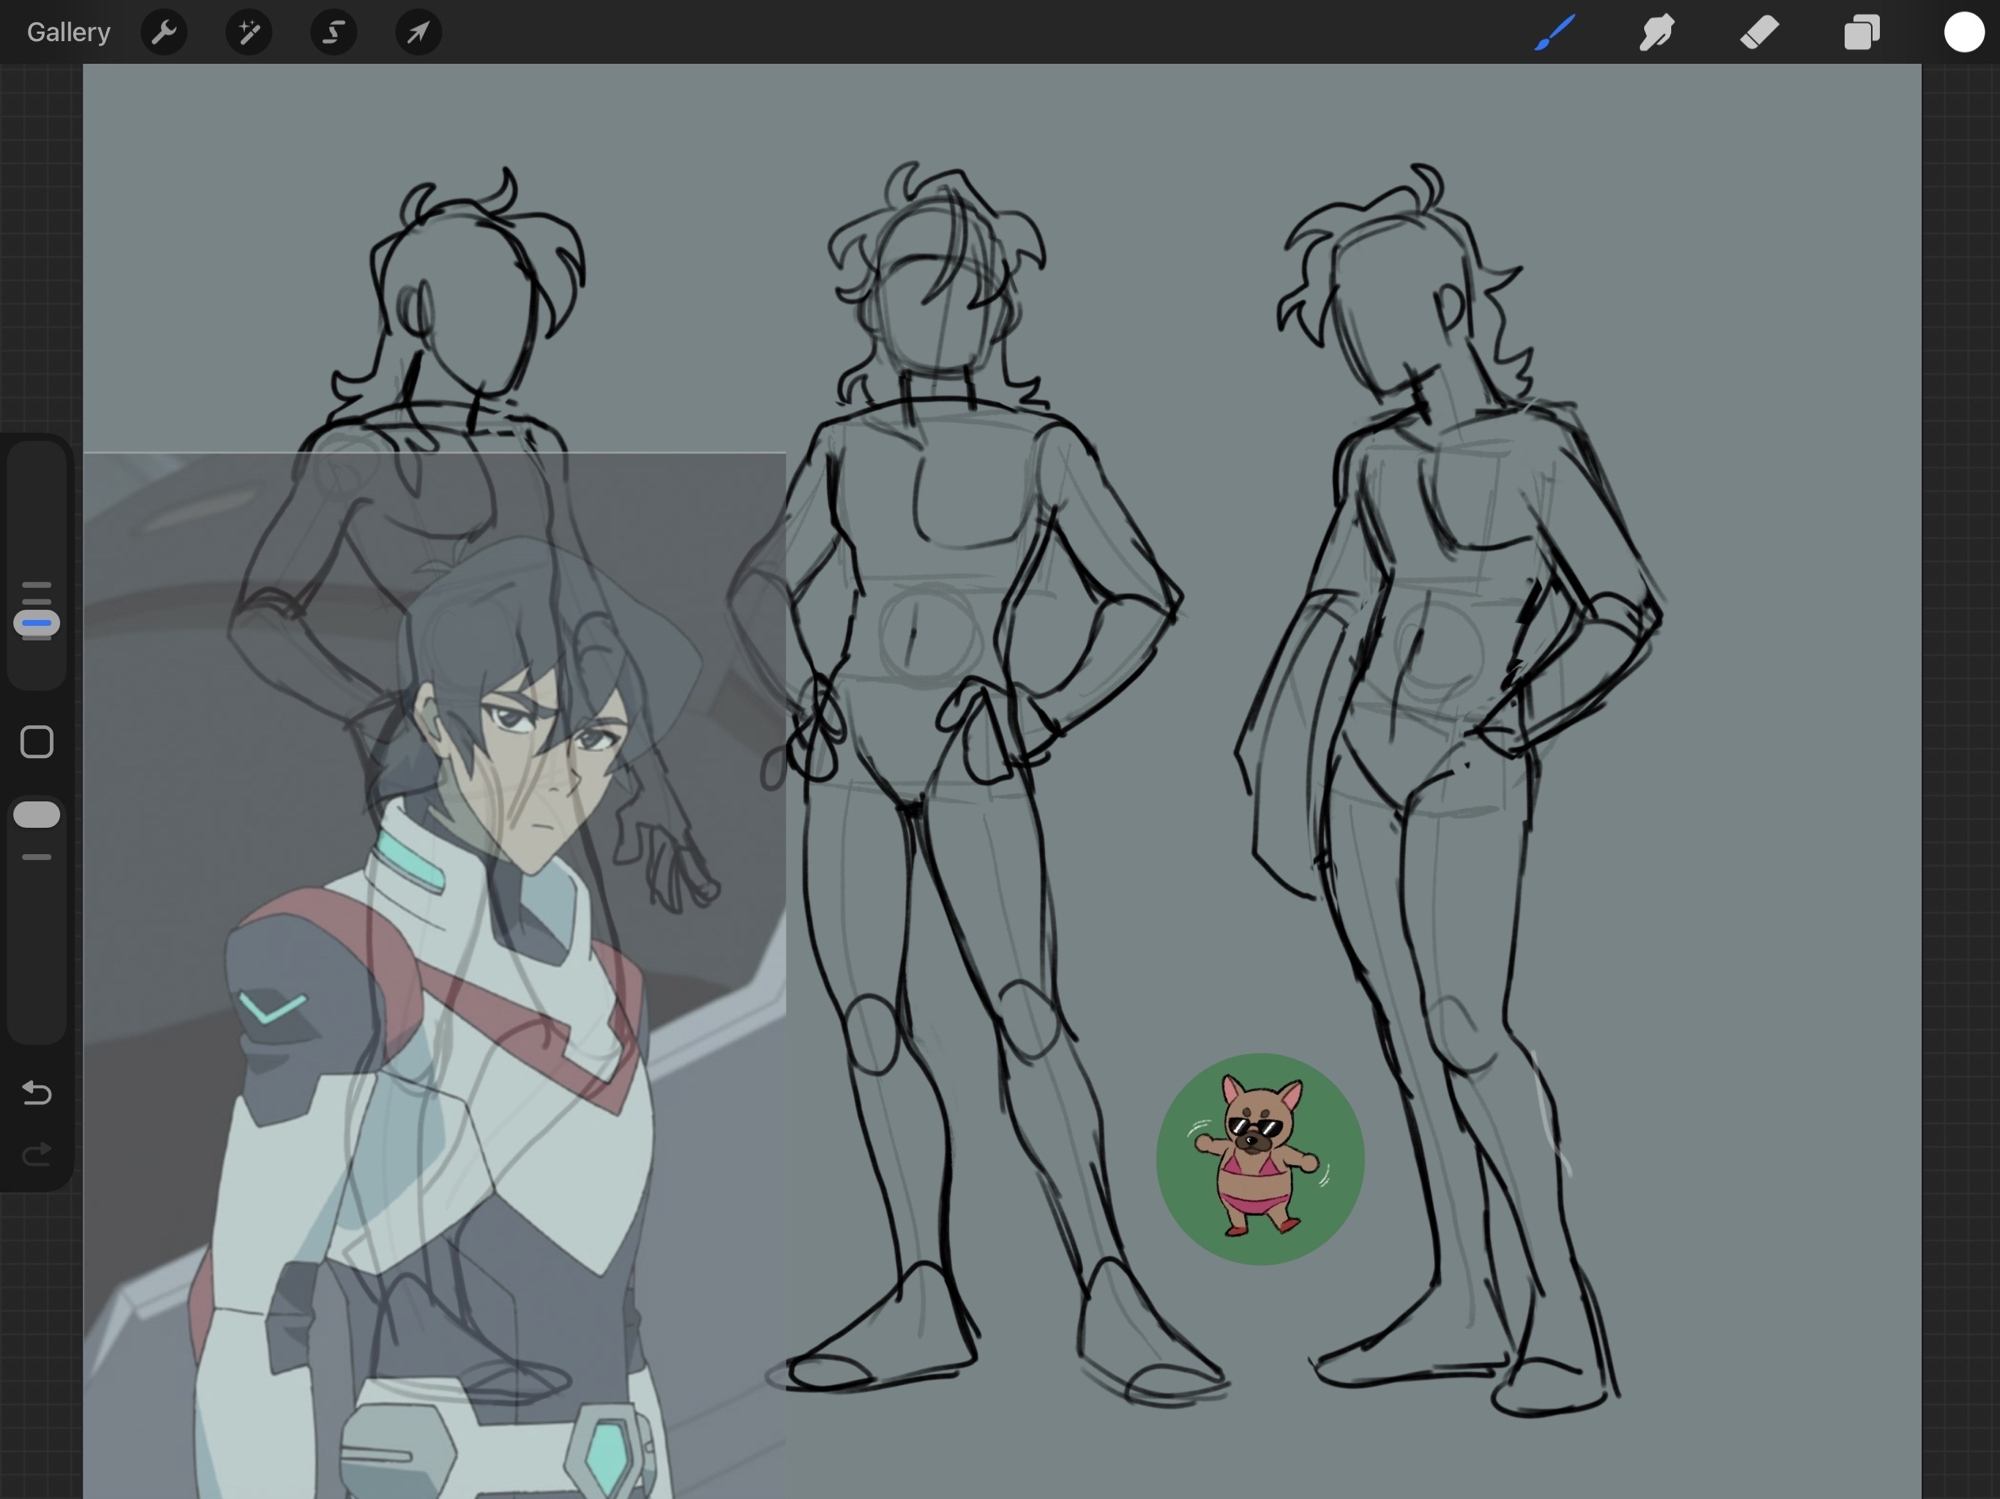Select the Eraser tool
Viewport: 2000px width, 1499px height.
click(x=1759, y=32)
